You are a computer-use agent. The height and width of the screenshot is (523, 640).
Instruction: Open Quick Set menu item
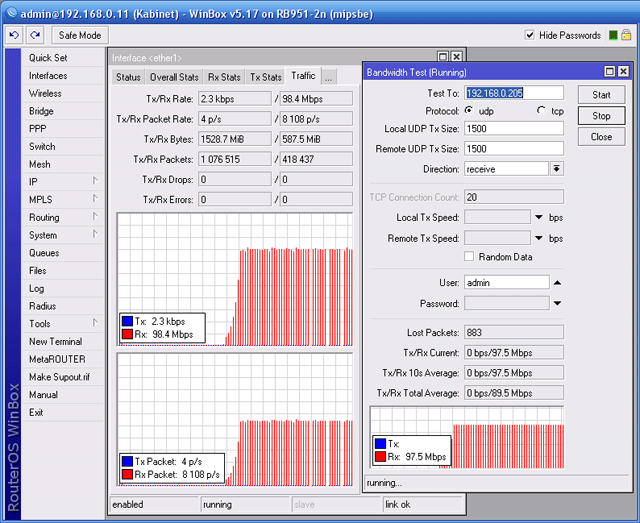pos(63,58)
